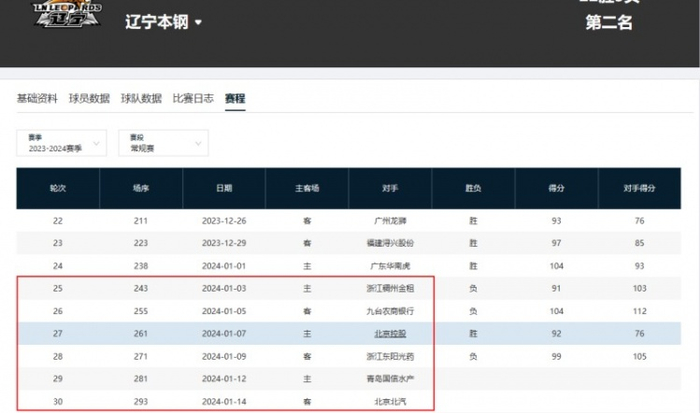The image size is (700, 413).
Task: Click opponent 福建浔兴股份 in round 23
Action: (x=390, y=243)
